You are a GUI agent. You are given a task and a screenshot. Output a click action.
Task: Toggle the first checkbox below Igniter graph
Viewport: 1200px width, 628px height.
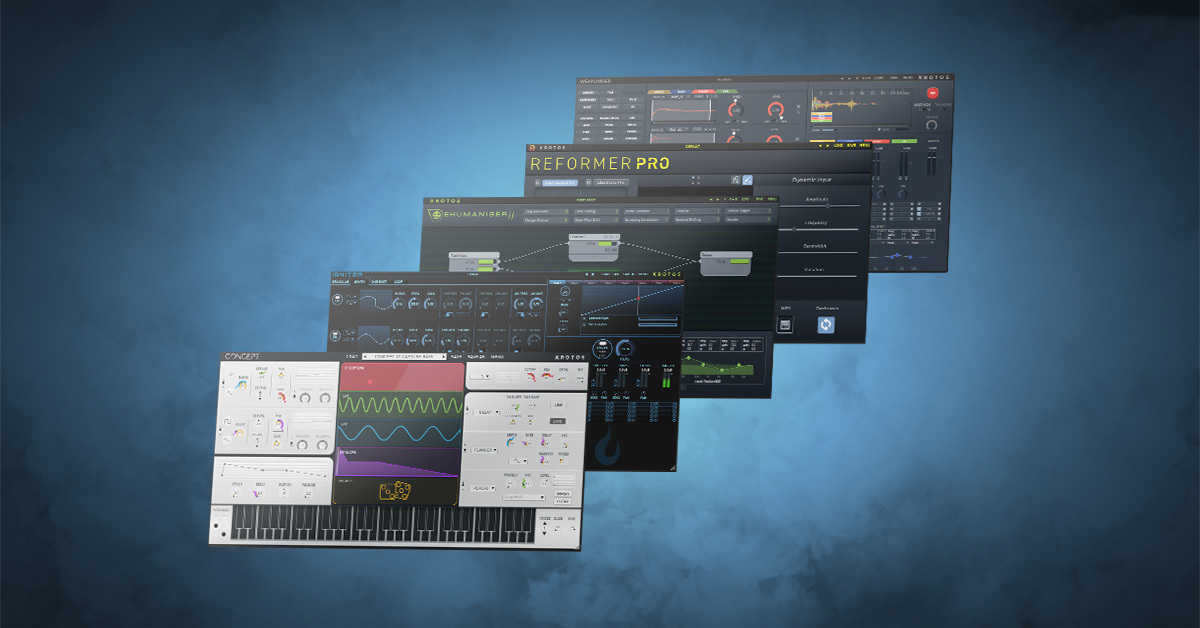(x=584, y=318)
